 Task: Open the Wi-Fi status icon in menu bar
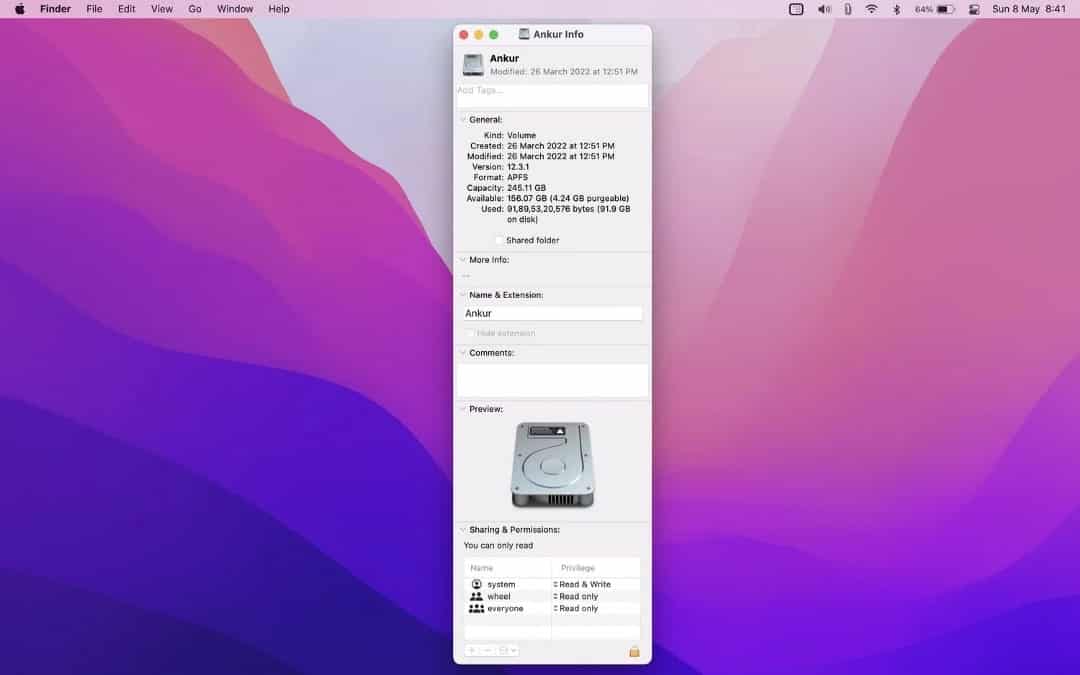tap(872, 9)
